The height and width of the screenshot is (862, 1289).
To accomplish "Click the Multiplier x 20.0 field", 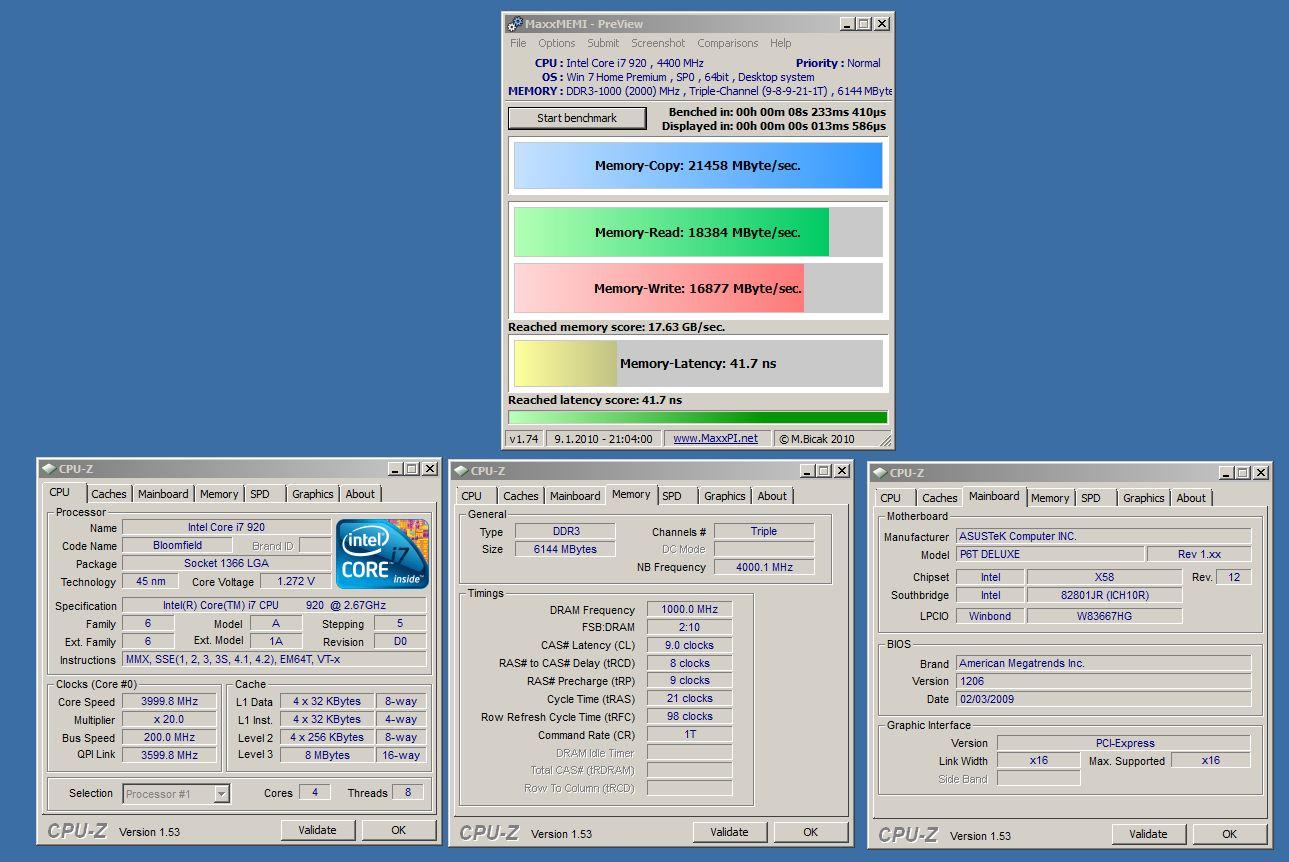I will (x=170, y=720).
